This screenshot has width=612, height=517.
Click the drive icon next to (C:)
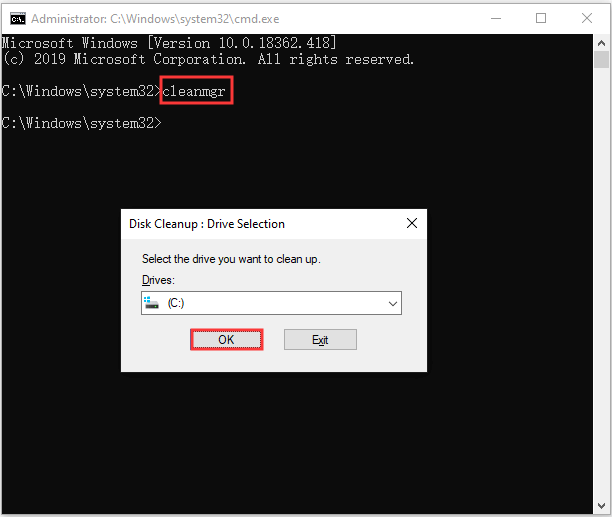point(151,303)
